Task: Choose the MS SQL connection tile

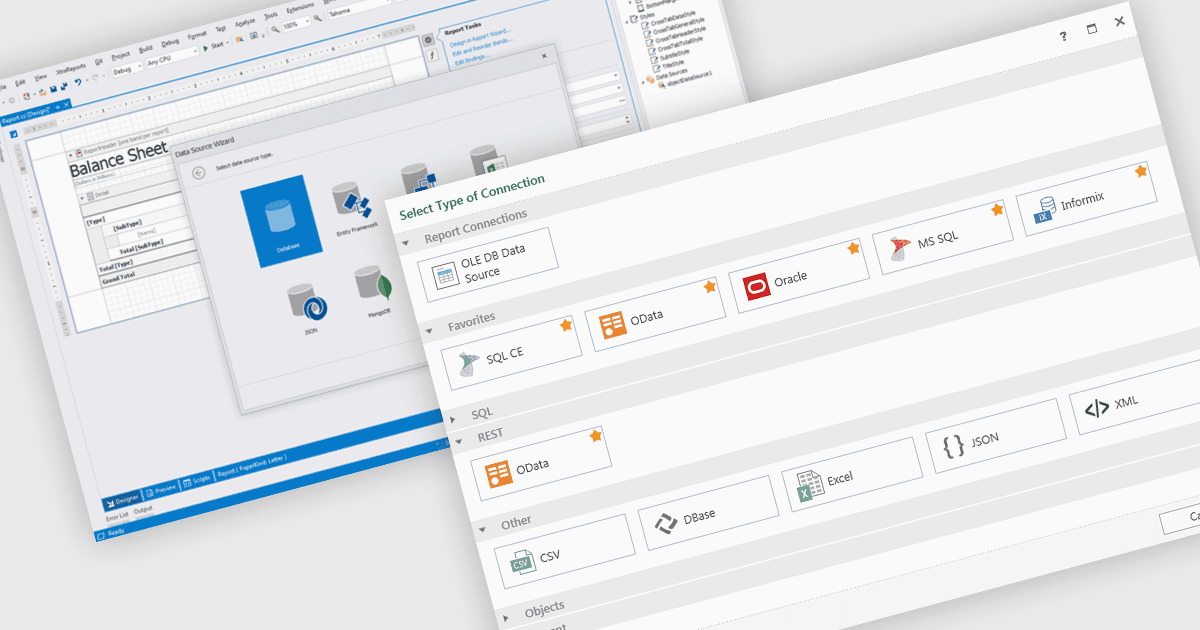Action: [942, 238]
